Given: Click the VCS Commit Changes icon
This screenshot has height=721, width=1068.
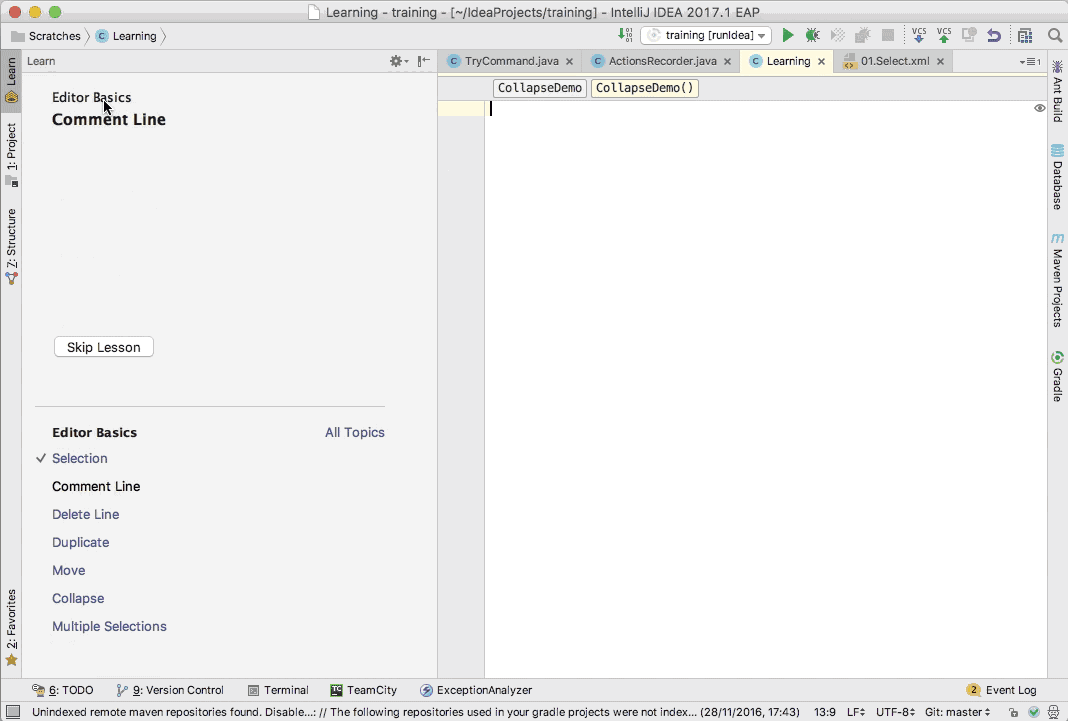Looking at the screenshot, I should coord(943,35).
